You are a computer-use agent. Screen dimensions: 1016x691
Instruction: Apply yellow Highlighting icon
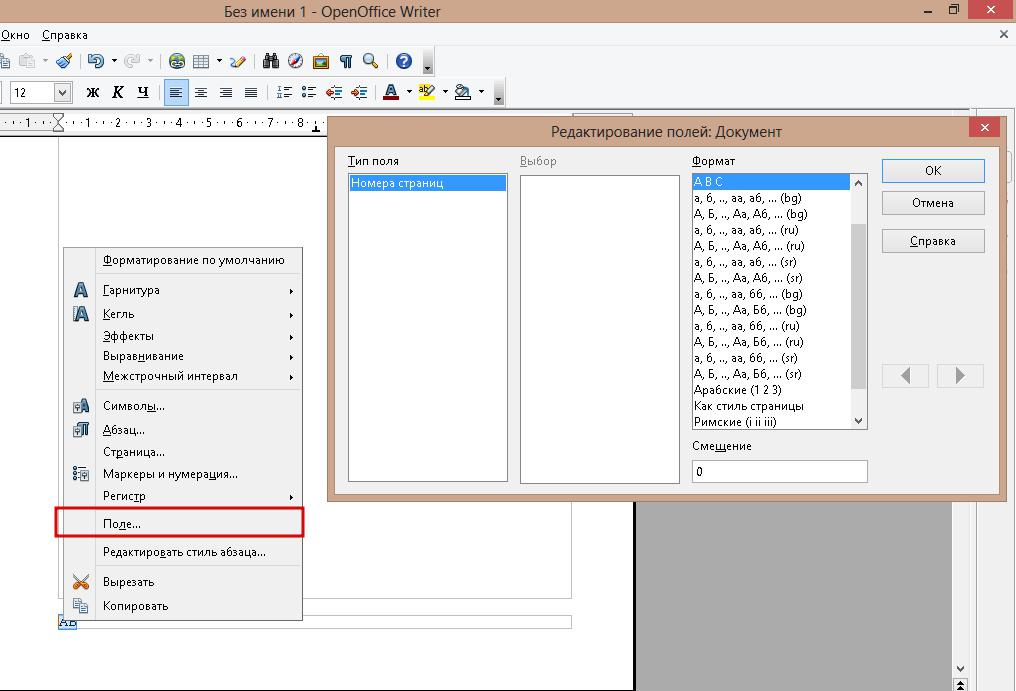click(426, 93)
